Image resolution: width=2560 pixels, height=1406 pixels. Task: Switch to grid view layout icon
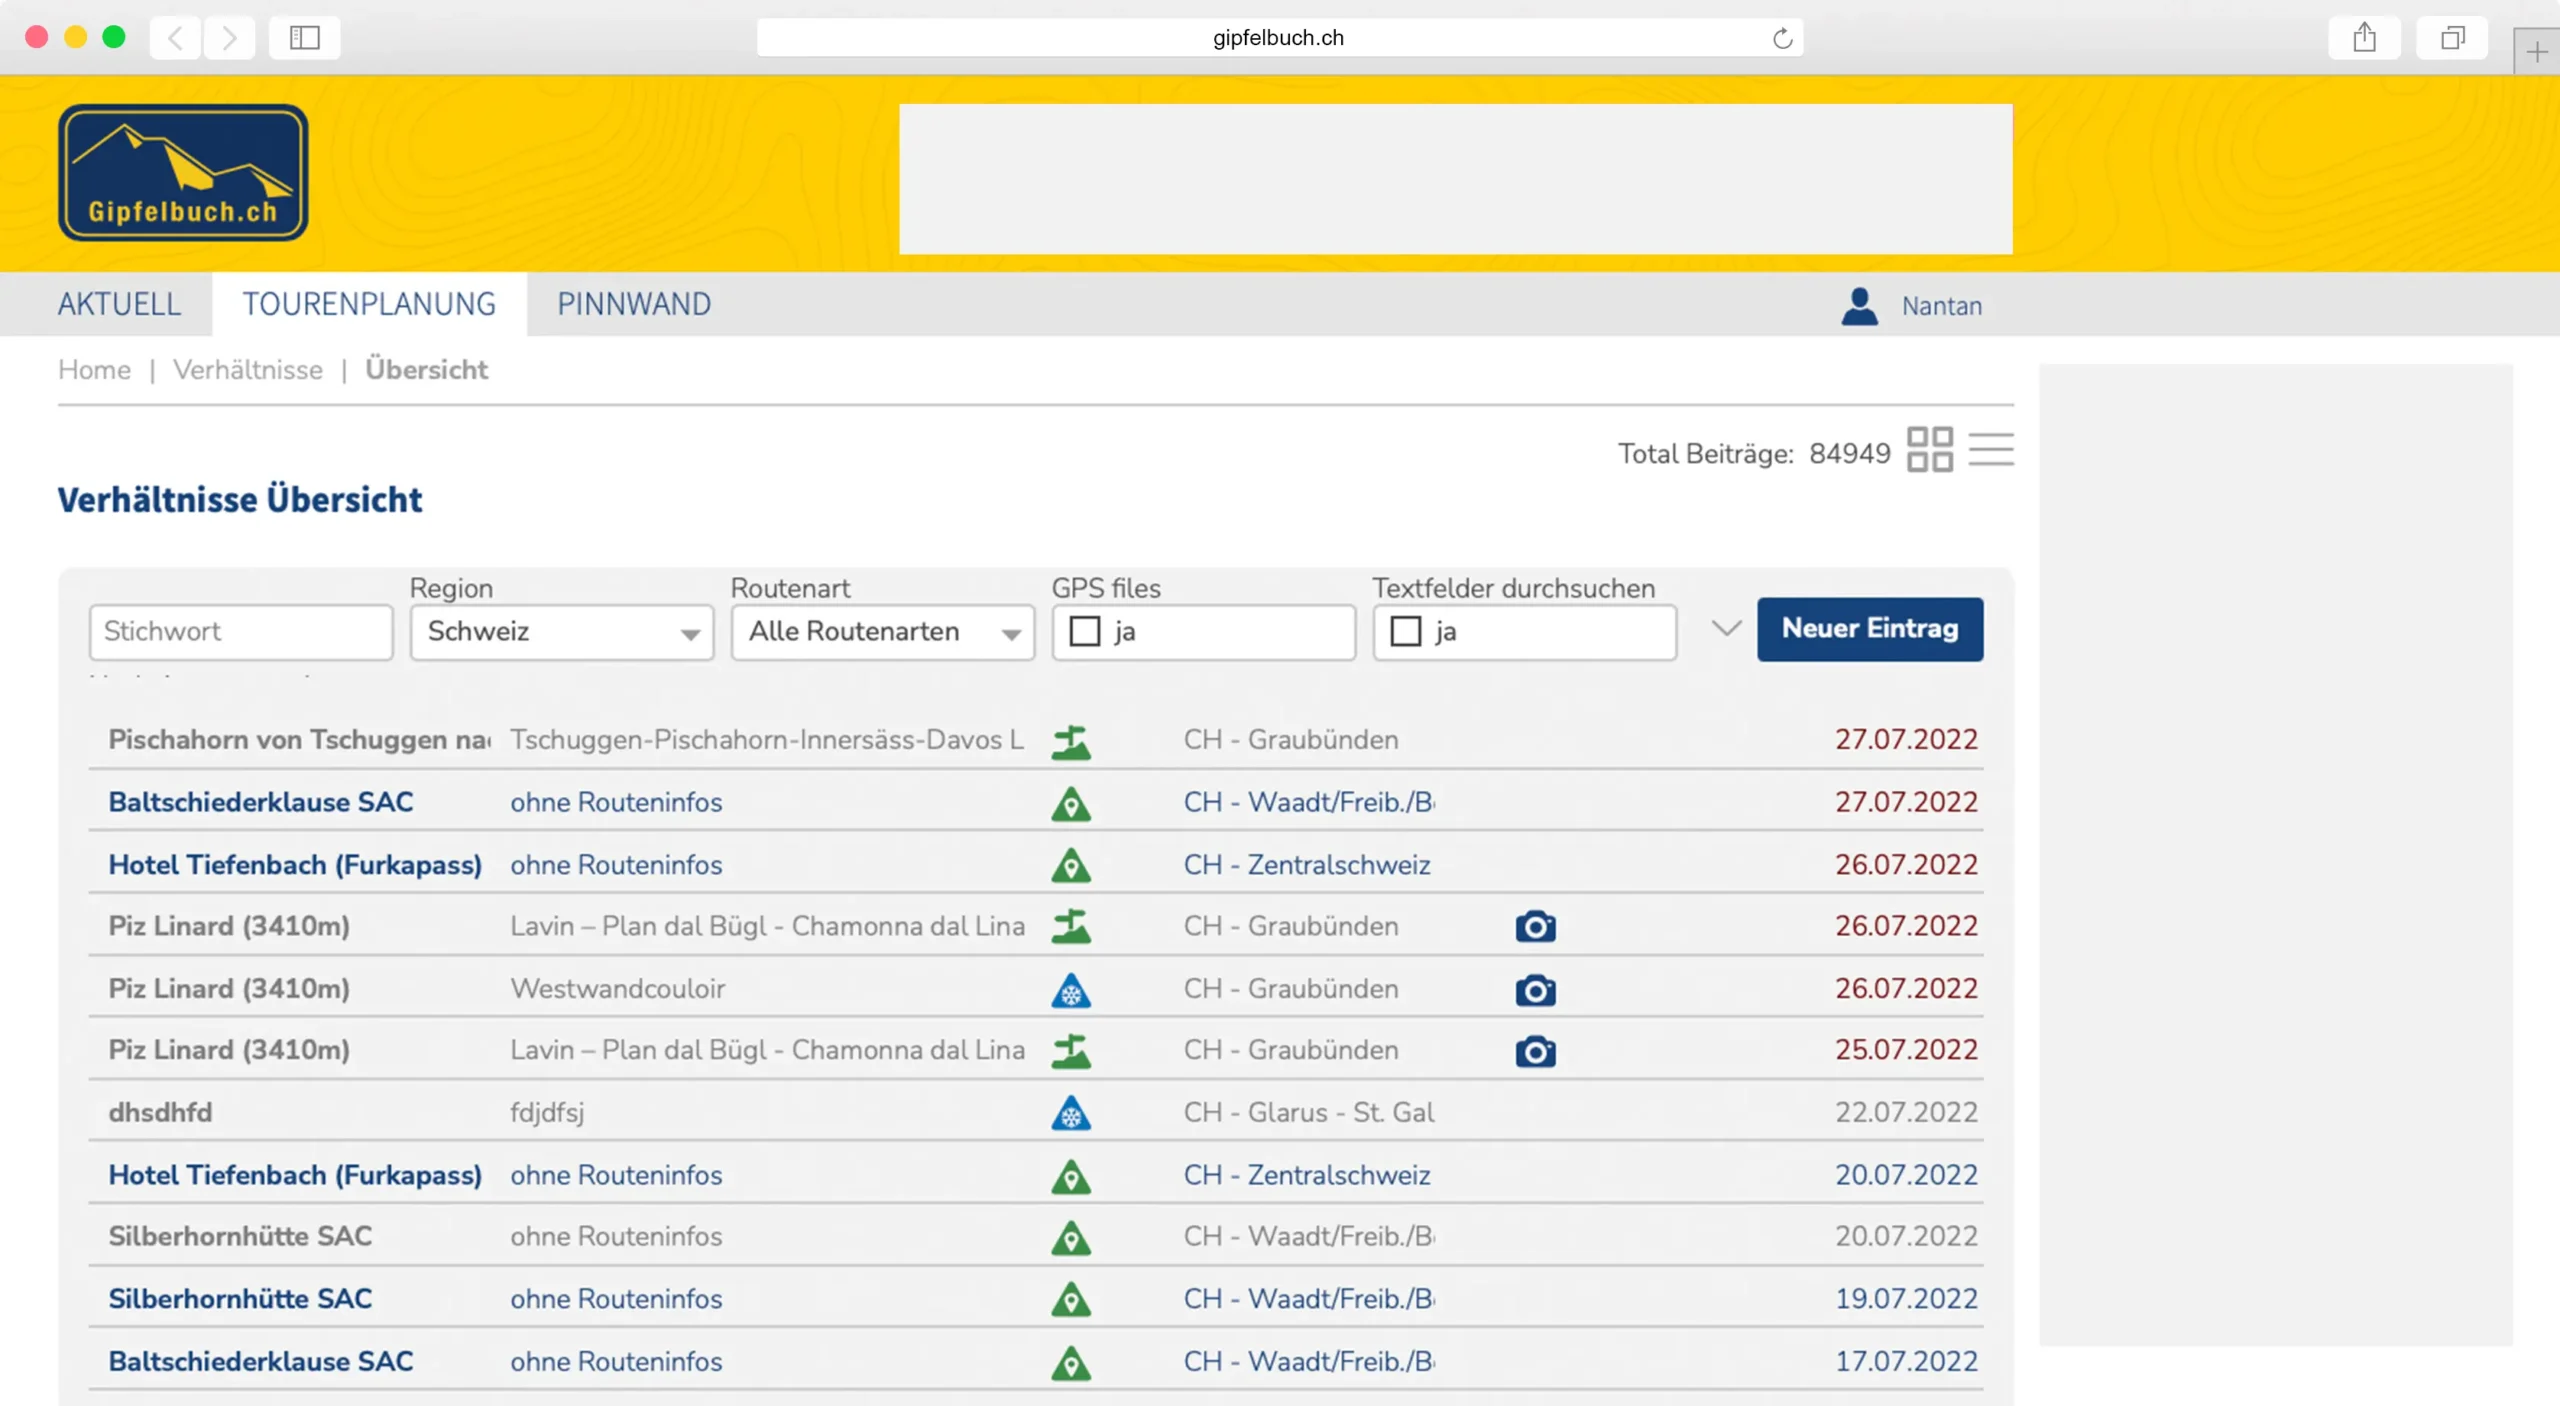pos(1929,449)
